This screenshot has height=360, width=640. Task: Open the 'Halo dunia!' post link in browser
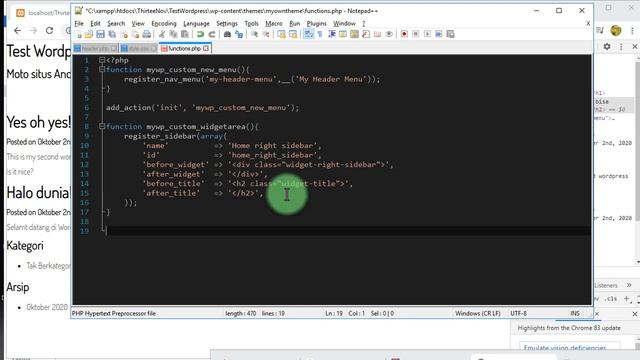coord(38,193)
